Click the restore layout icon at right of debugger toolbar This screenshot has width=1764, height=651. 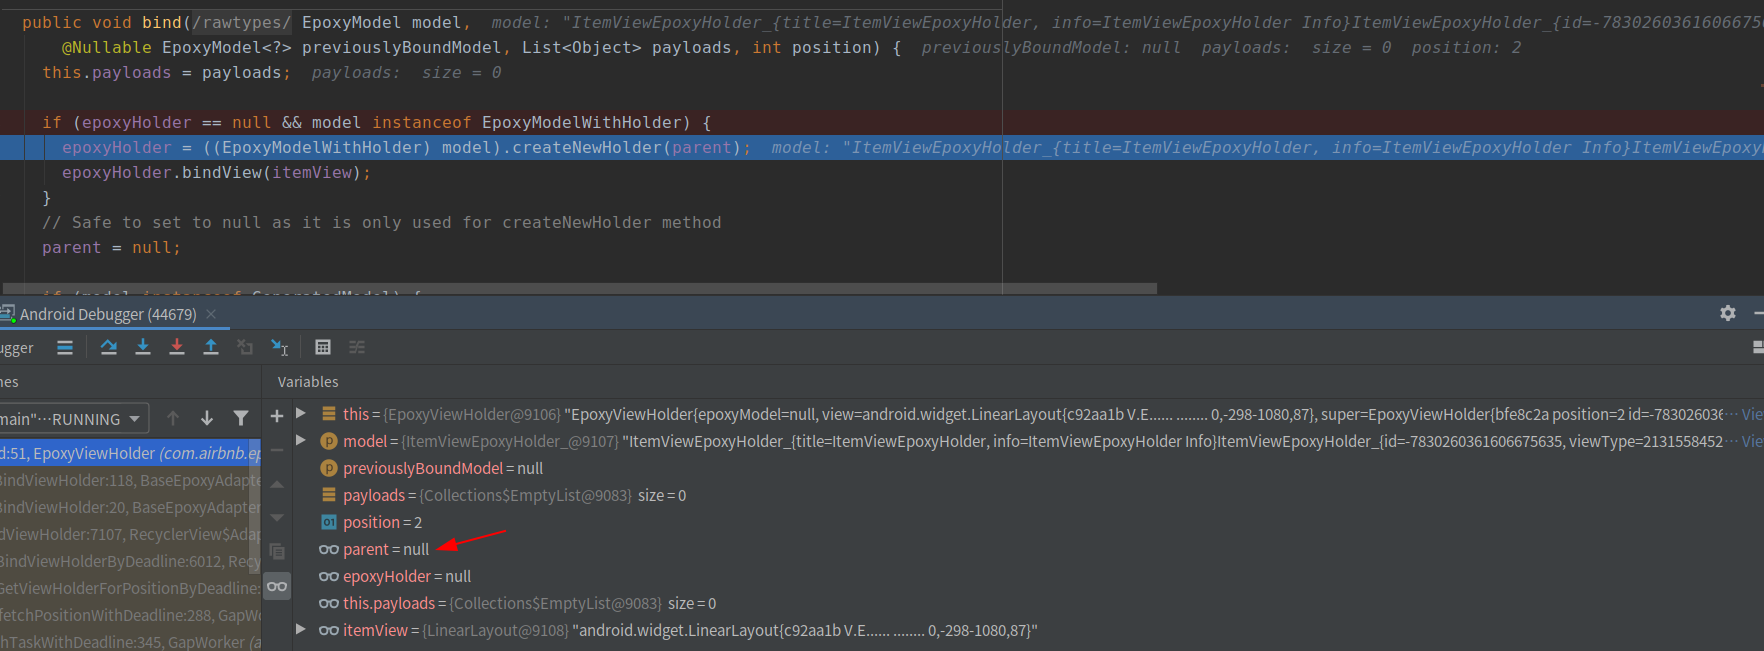(1758, 347)
